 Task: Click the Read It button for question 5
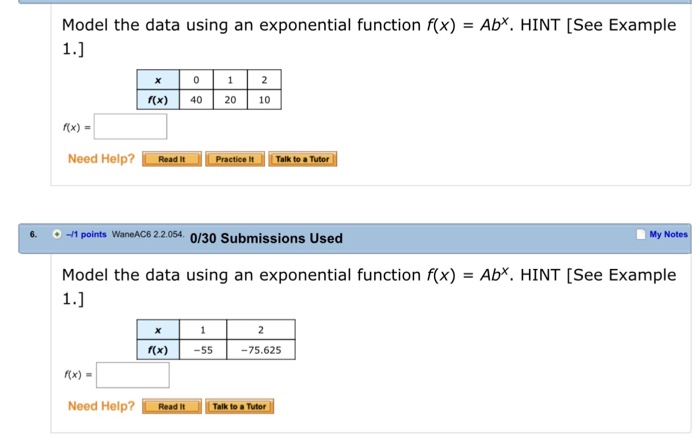172,159
